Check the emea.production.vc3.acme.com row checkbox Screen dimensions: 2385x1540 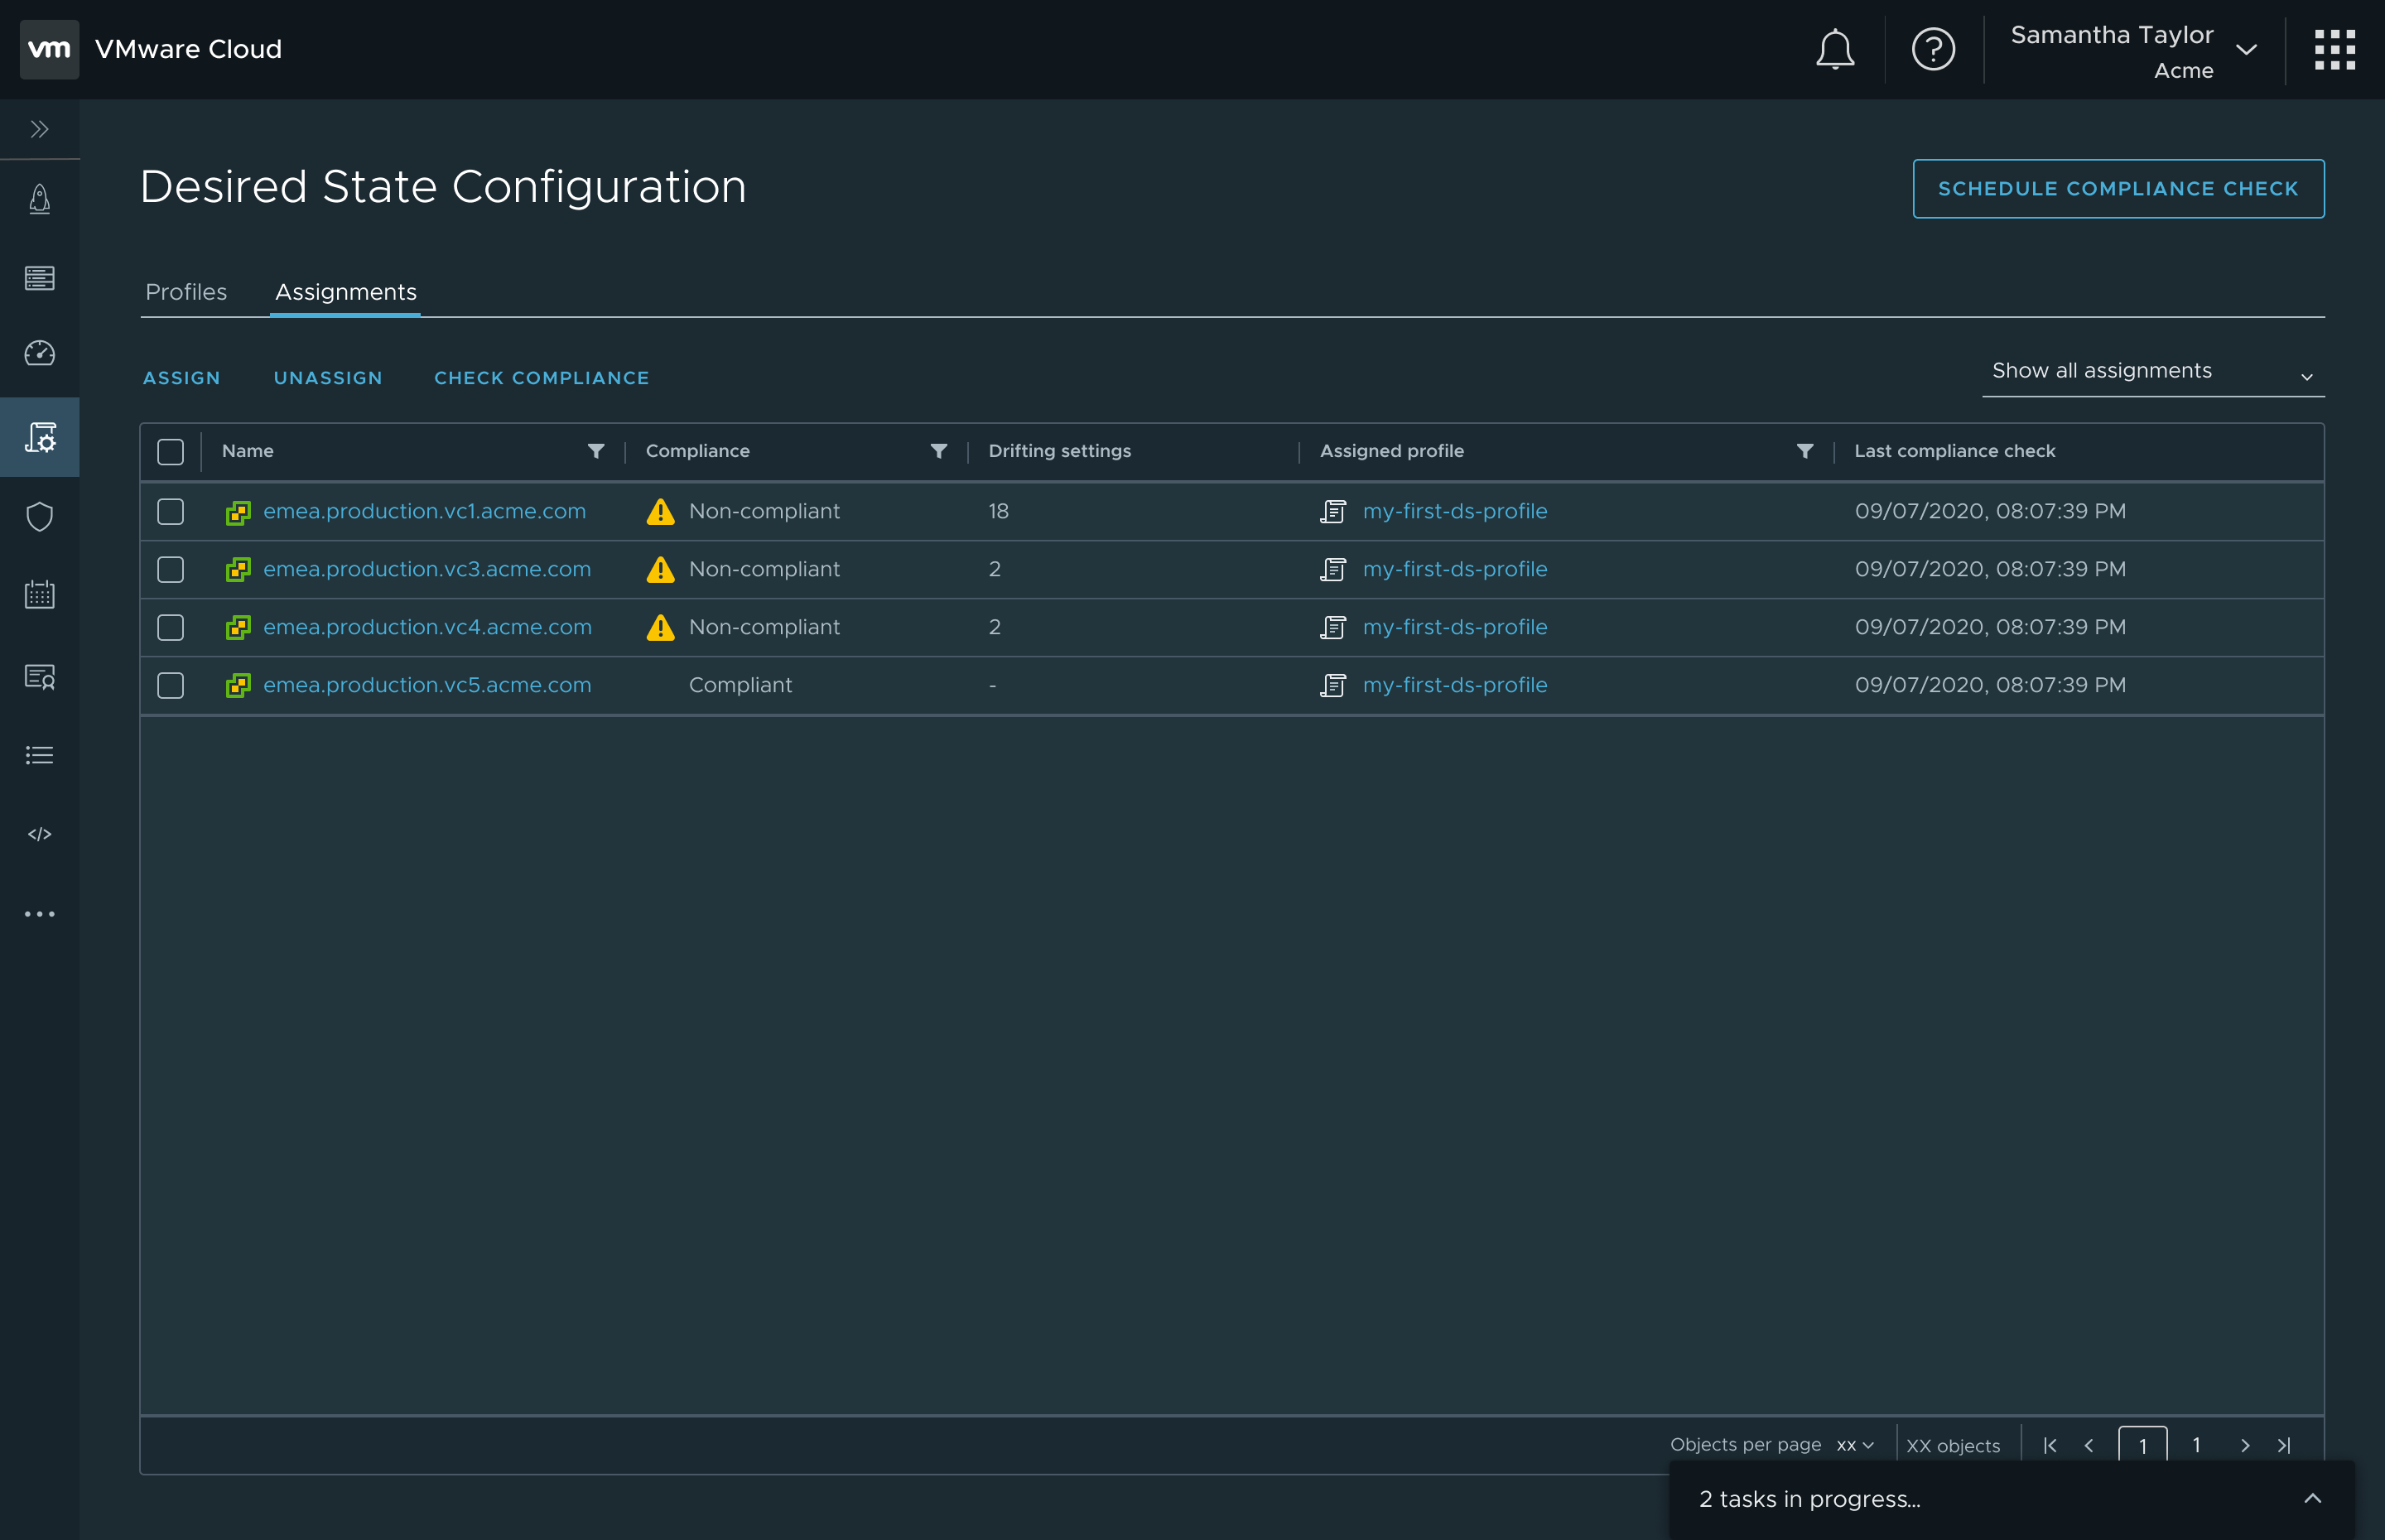(x=171, y=570)
